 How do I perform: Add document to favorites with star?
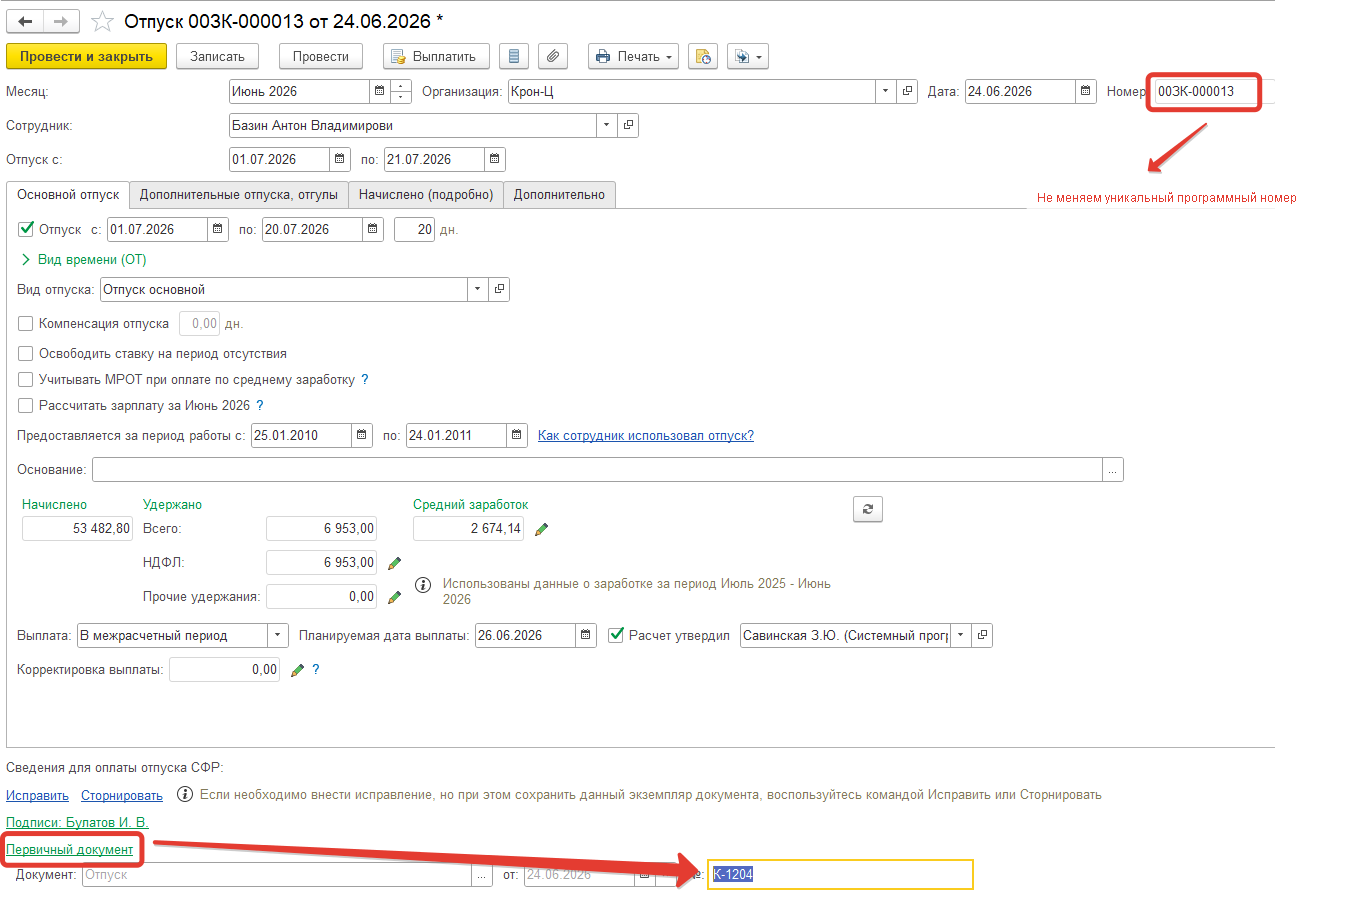pos(102,21)
